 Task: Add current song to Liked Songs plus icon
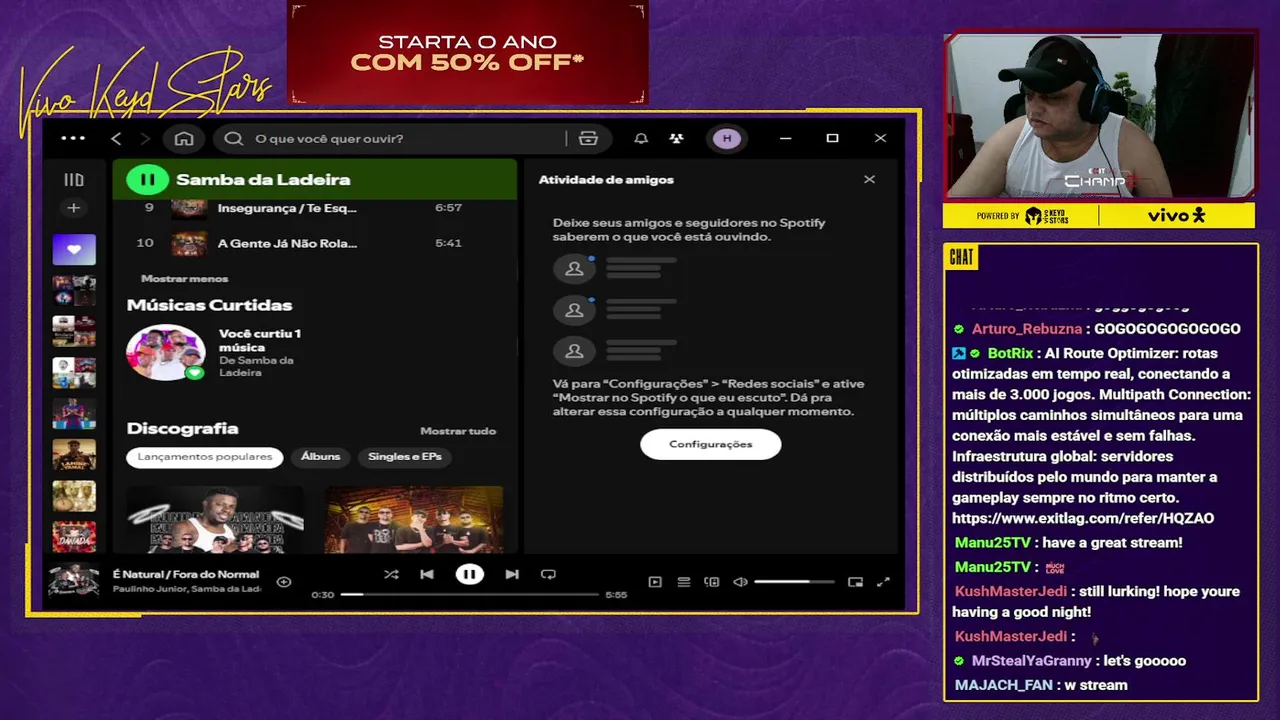click(284, 582)
